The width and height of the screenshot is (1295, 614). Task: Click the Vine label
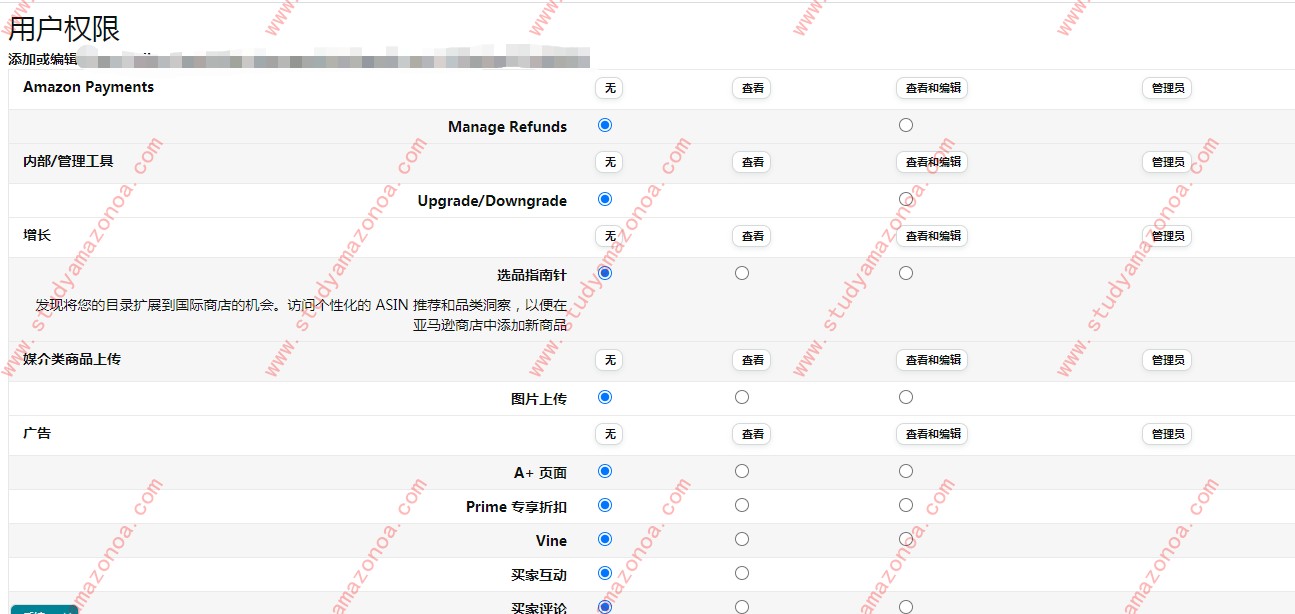pyautogui.click(x=551, y=541)
